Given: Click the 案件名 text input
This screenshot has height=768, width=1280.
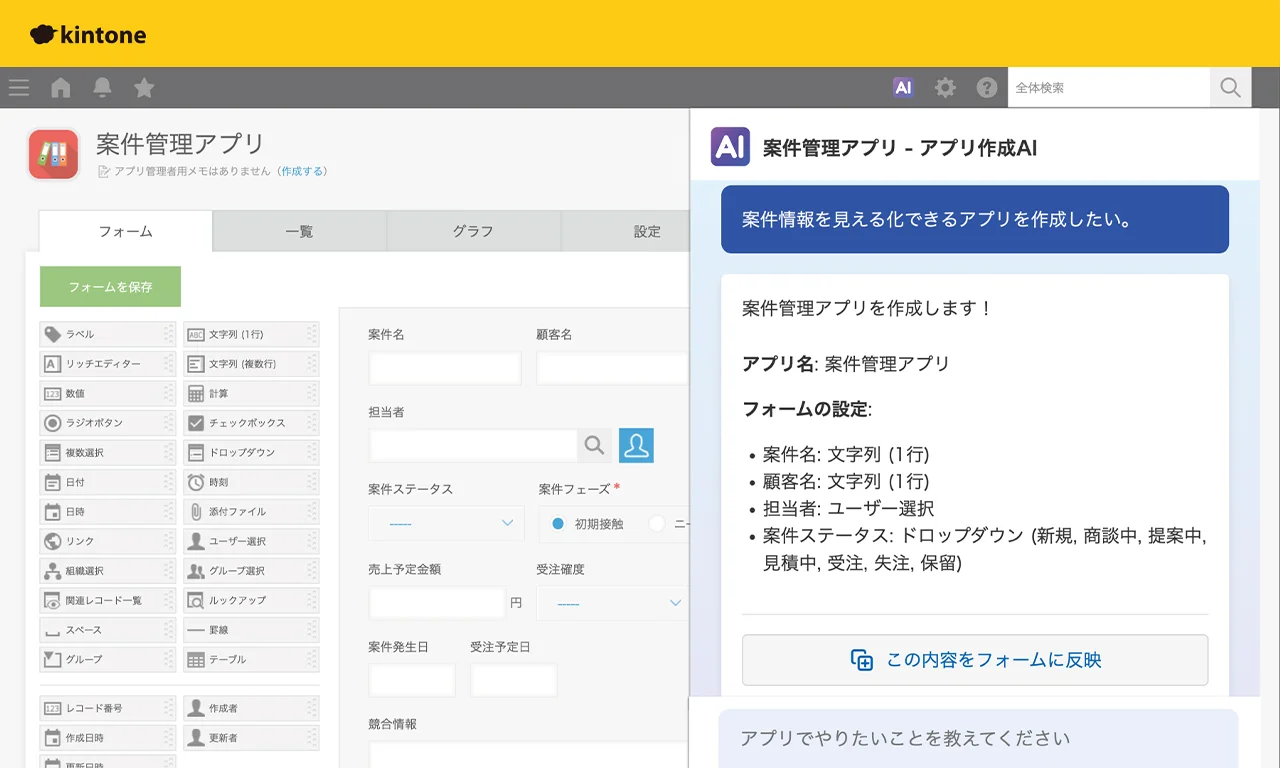Looking at the screenshot, I should point(445,368).
